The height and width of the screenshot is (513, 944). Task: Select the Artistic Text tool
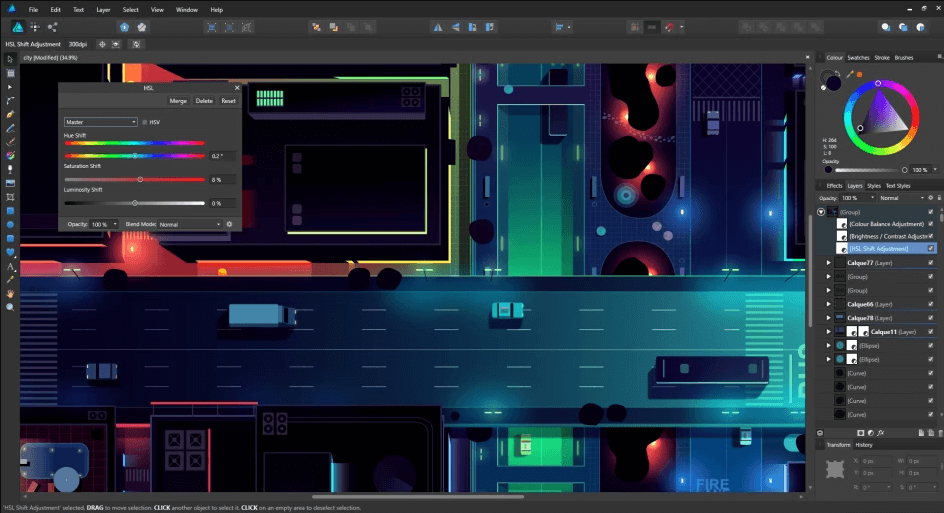(x=10, y=266)
